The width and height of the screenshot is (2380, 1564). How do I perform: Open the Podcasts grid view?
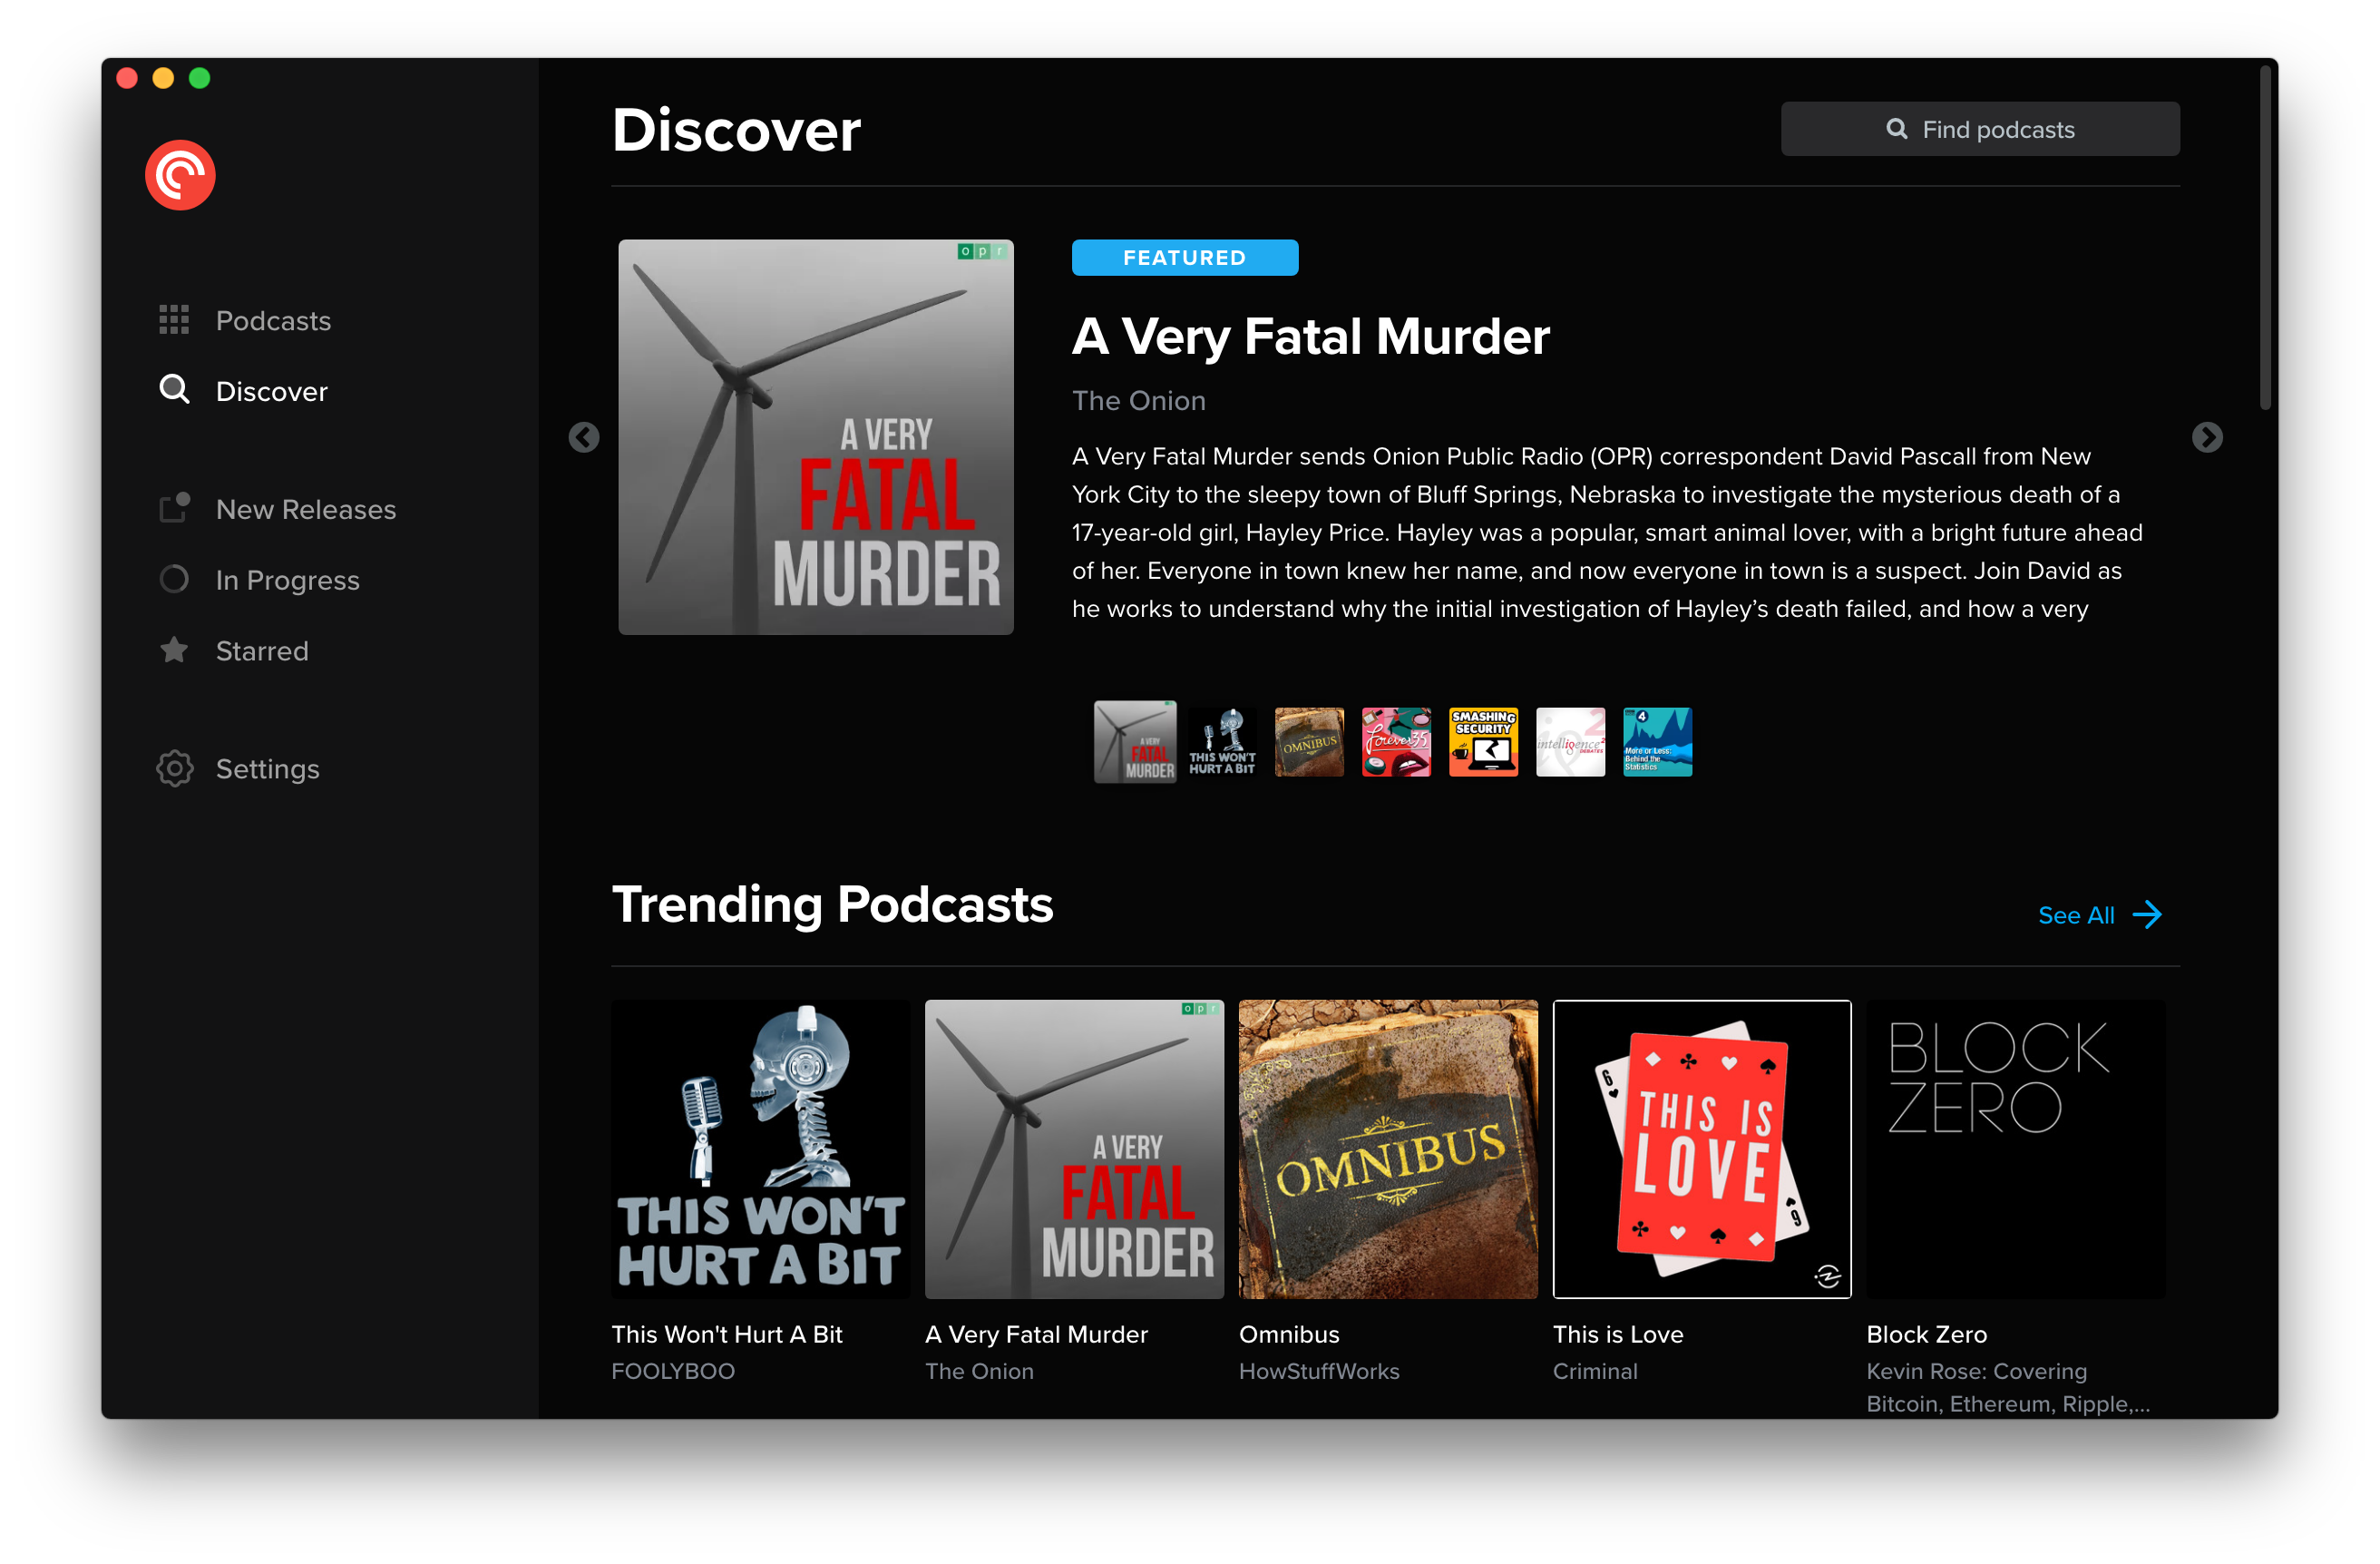[x=272, y=320]
